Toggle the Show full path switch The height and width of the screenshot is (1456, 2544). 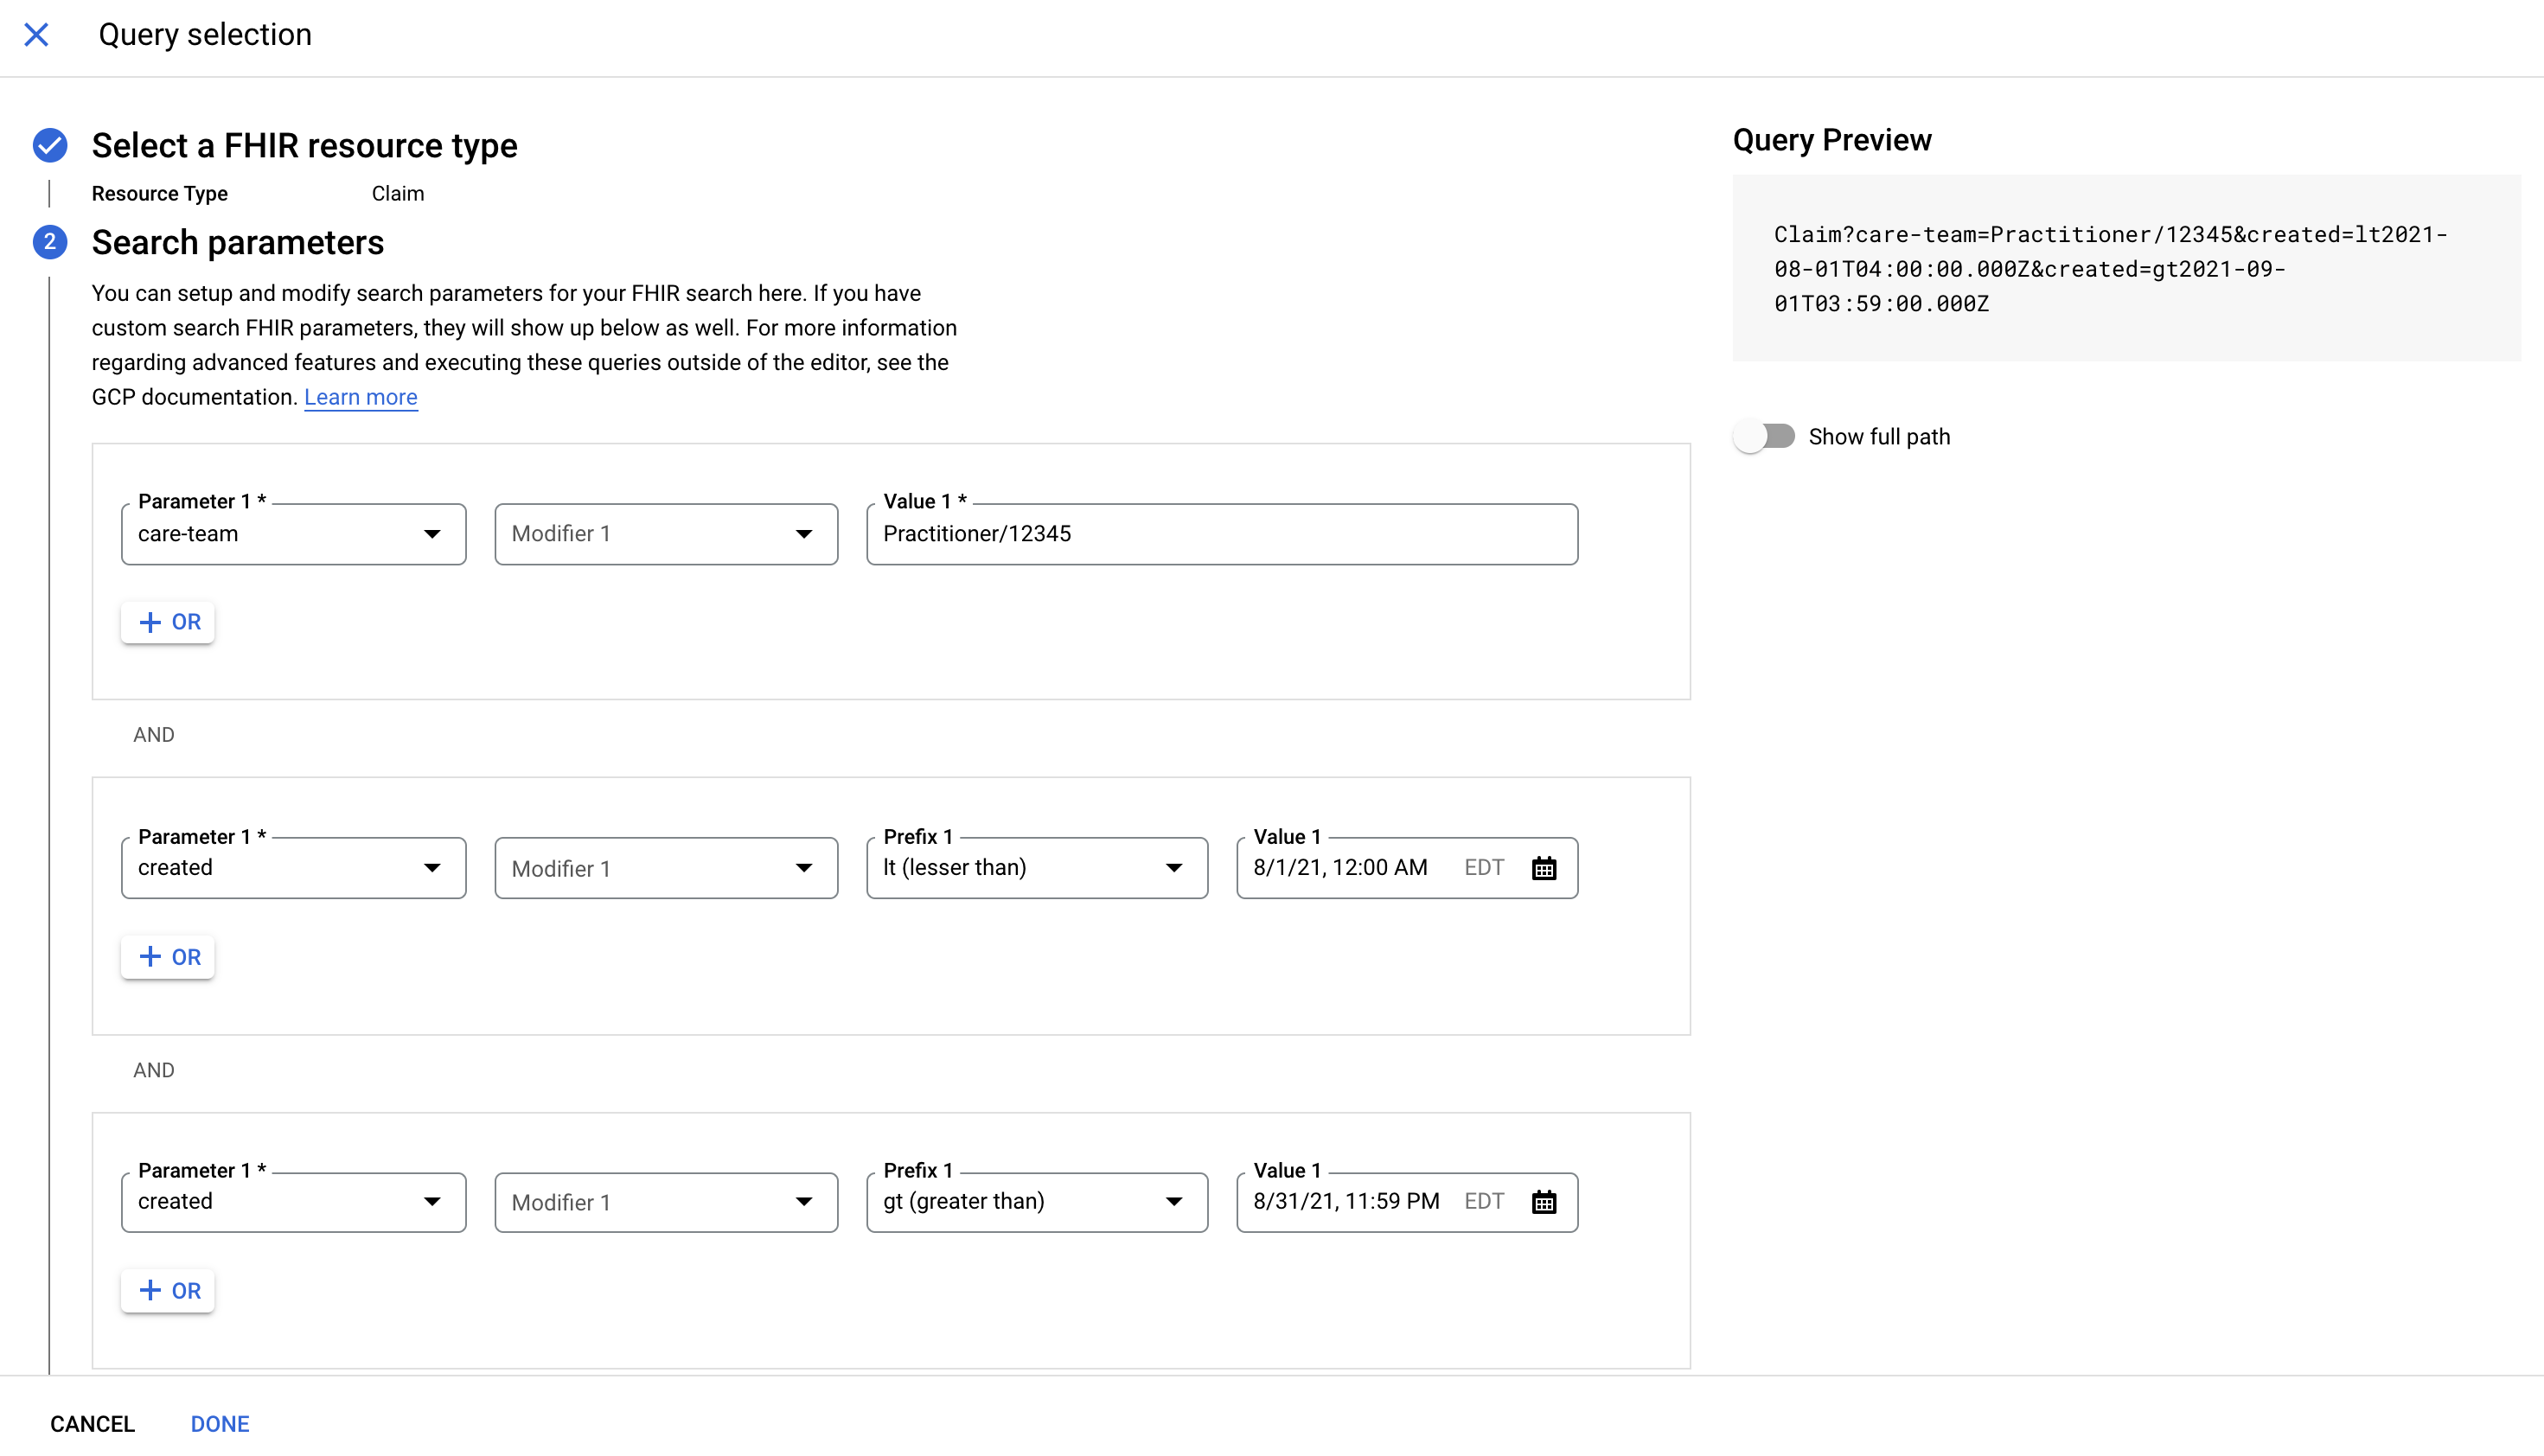1763,437
